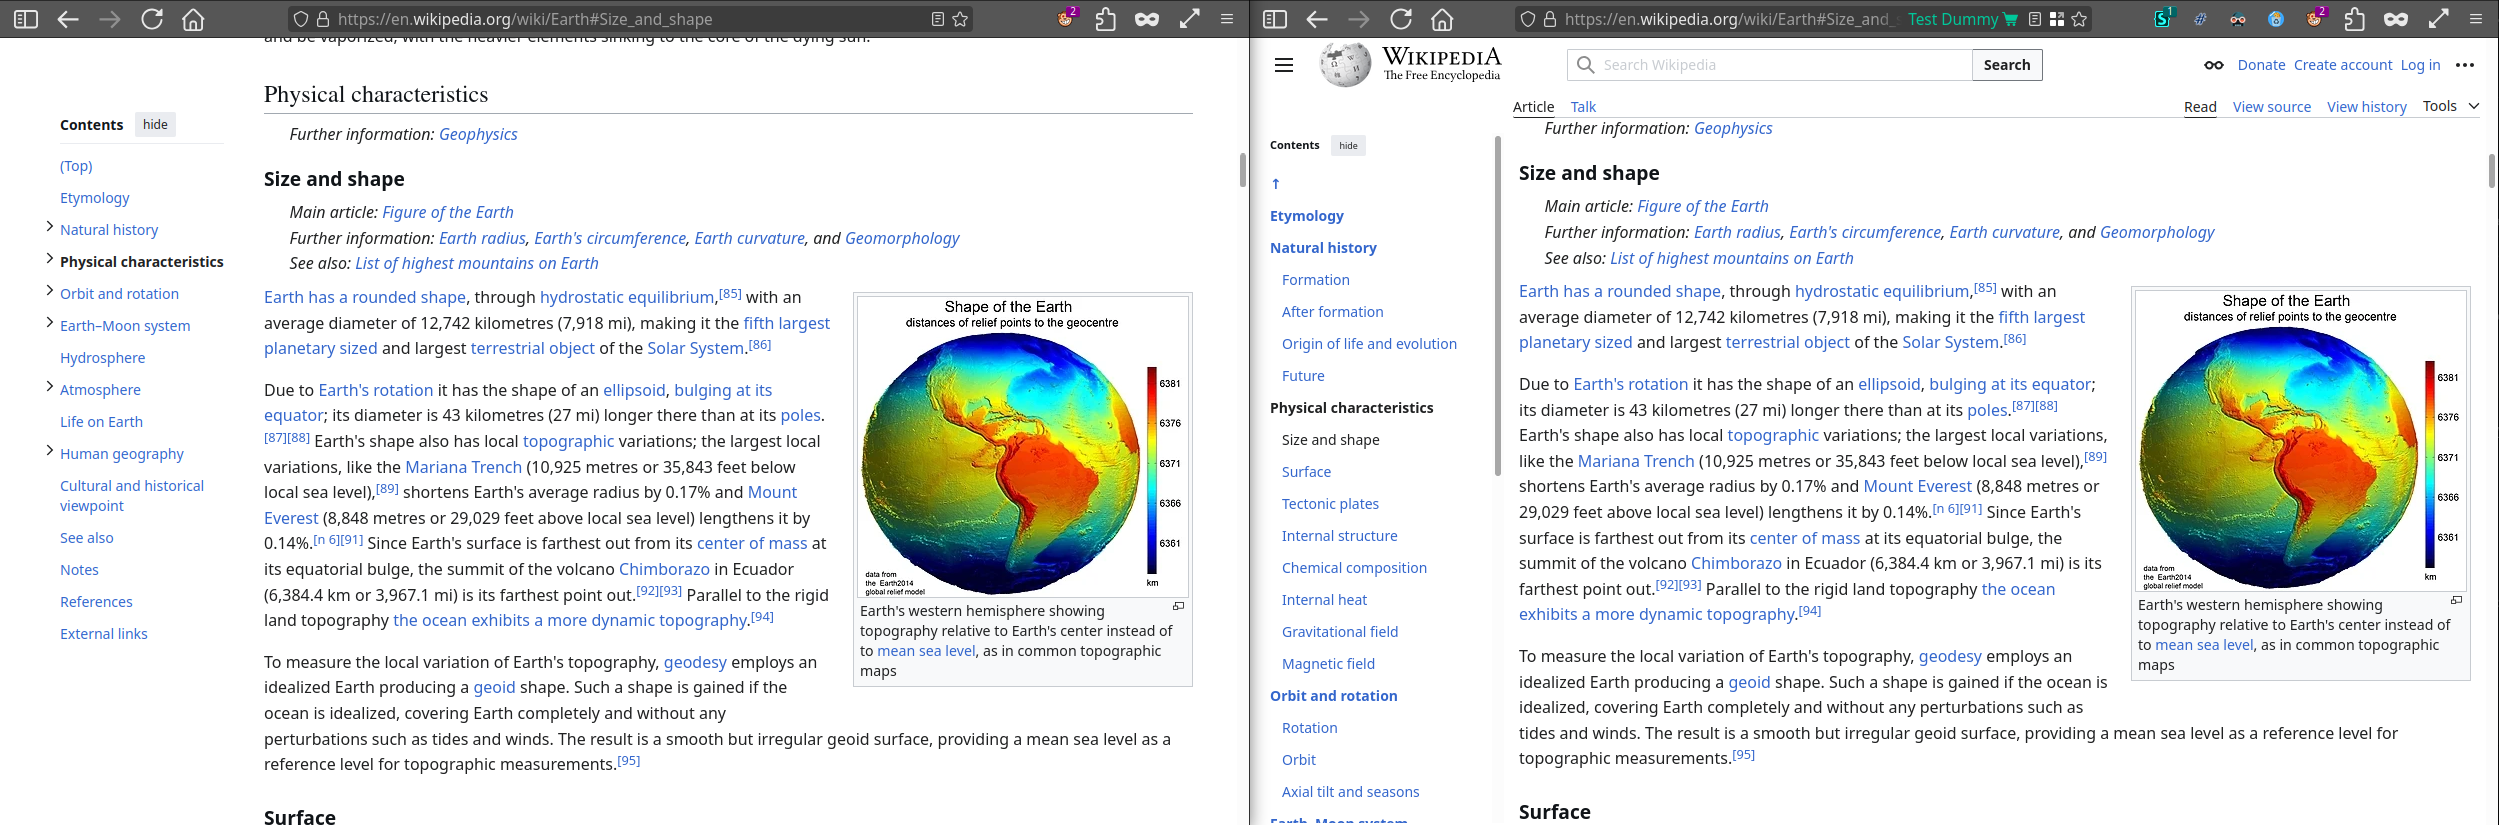Go back in left browser window
This screenshot has width=2499, height=825.
point(68,19)
